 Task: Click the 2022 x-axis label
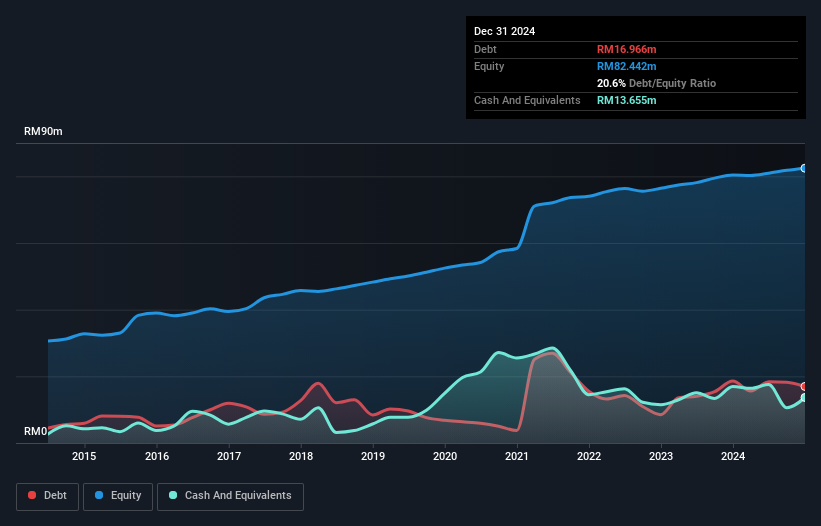coord(589,456)
